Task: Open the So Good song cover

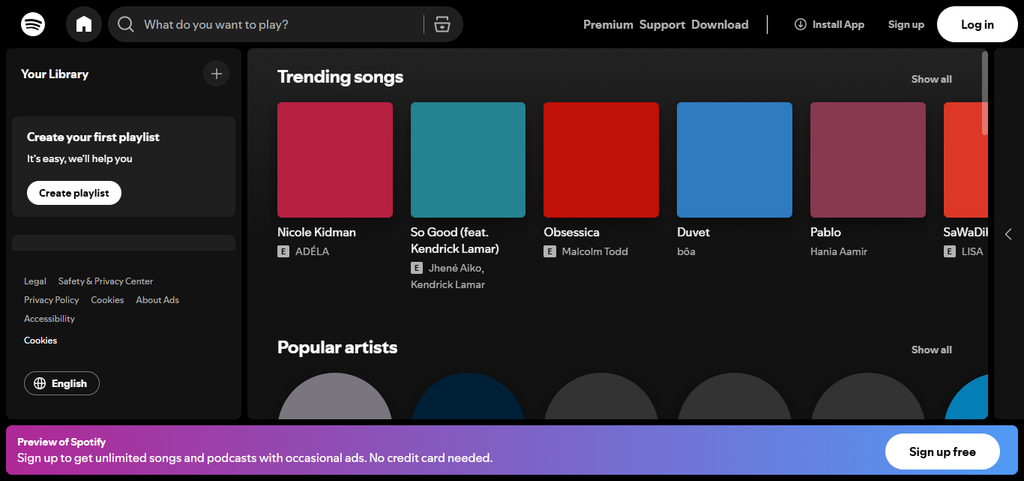Action: [x=468, y=160]
